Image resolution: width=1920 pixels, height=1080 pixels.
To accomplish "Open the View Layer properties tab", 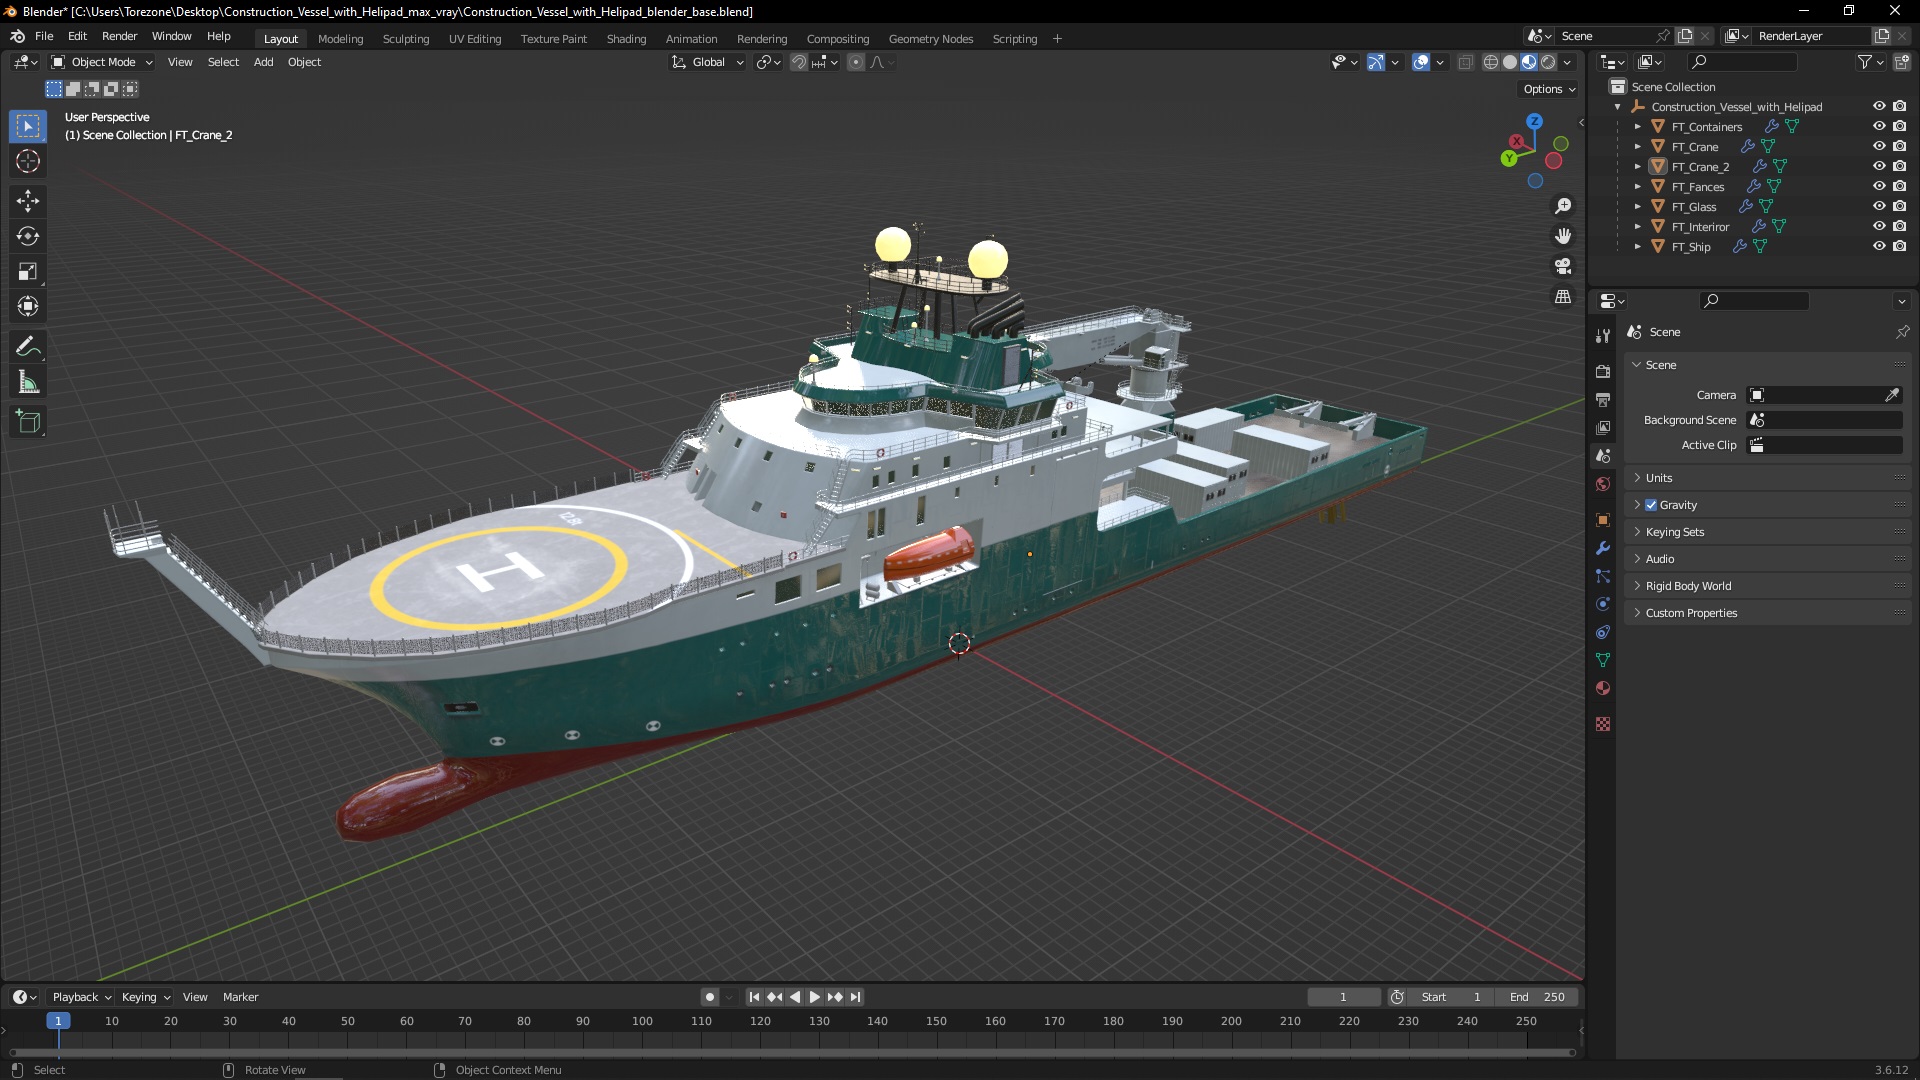I will pyautogui.click(x=1603, y=427).
